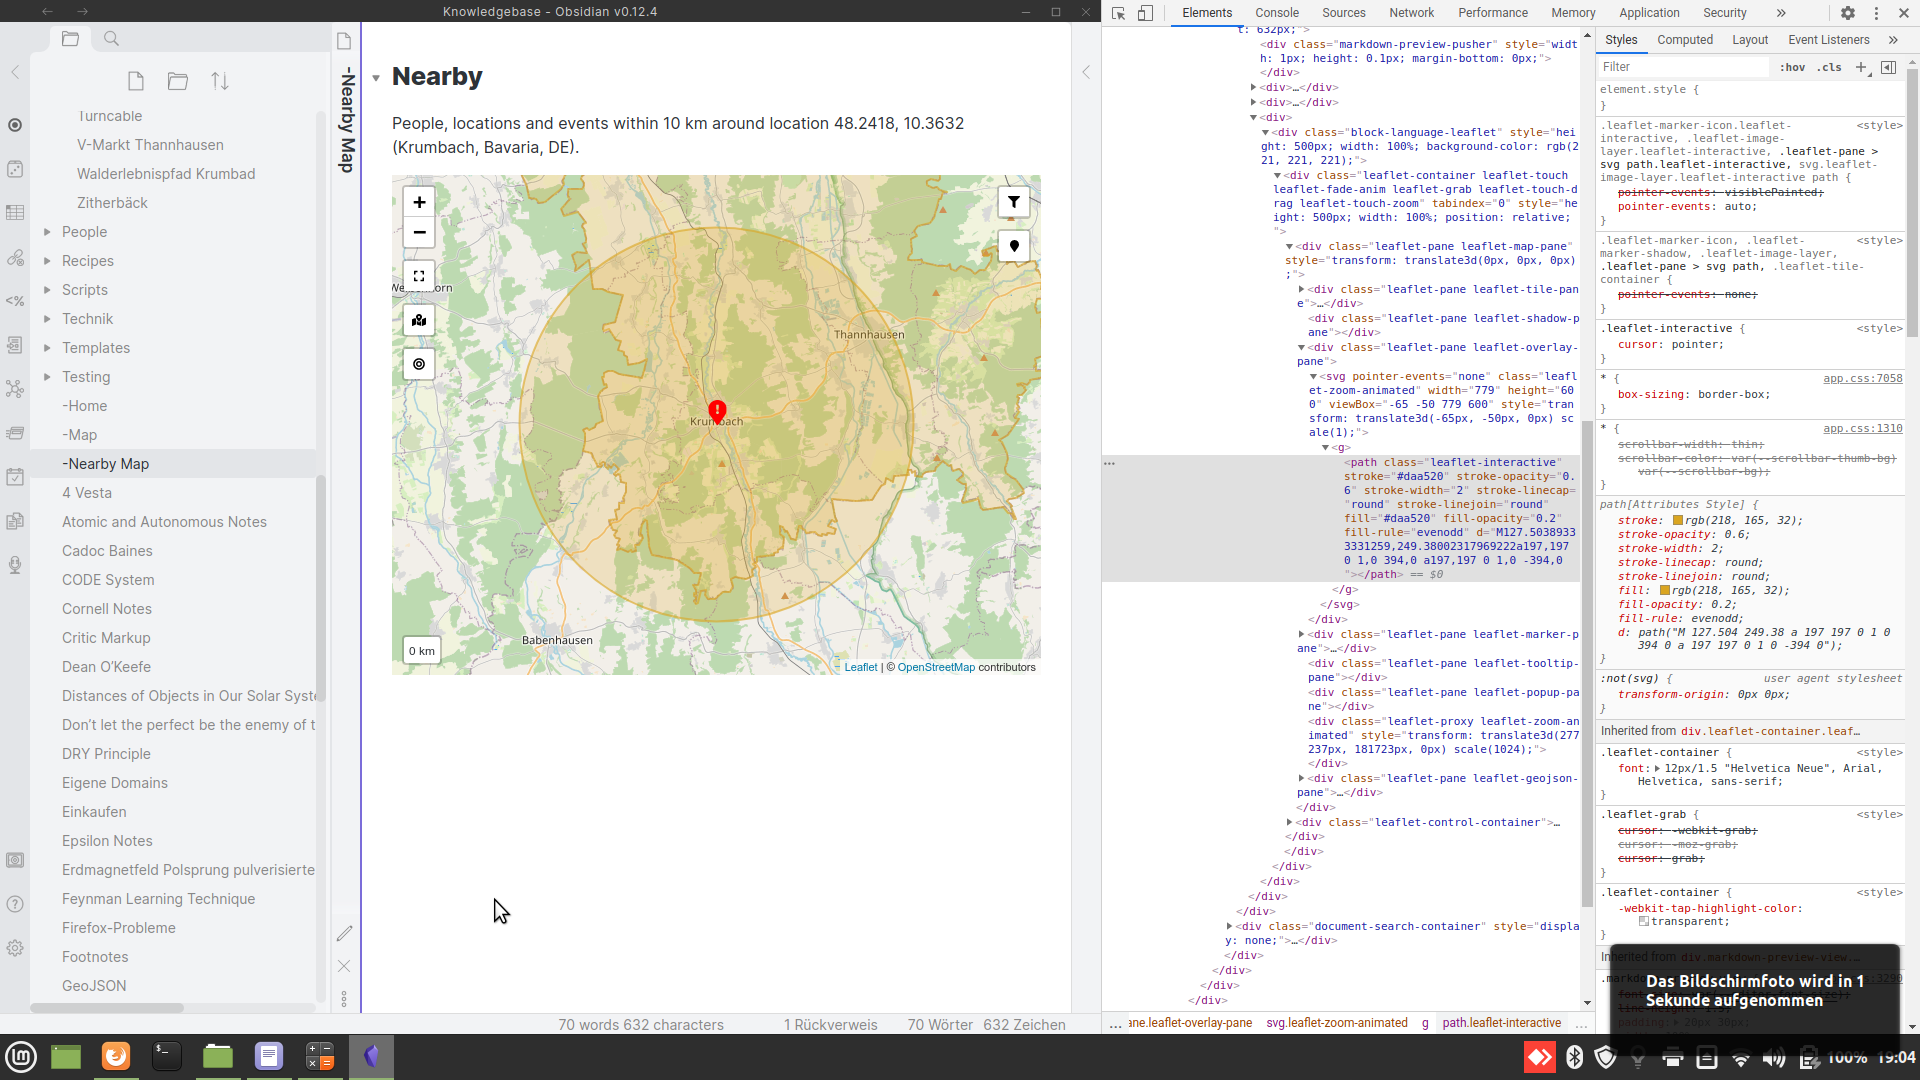The height and width of the screenshot is (1080, 1920).
Task: Open the OpenStreetMap attribution link
Action: tap(936, 666)
